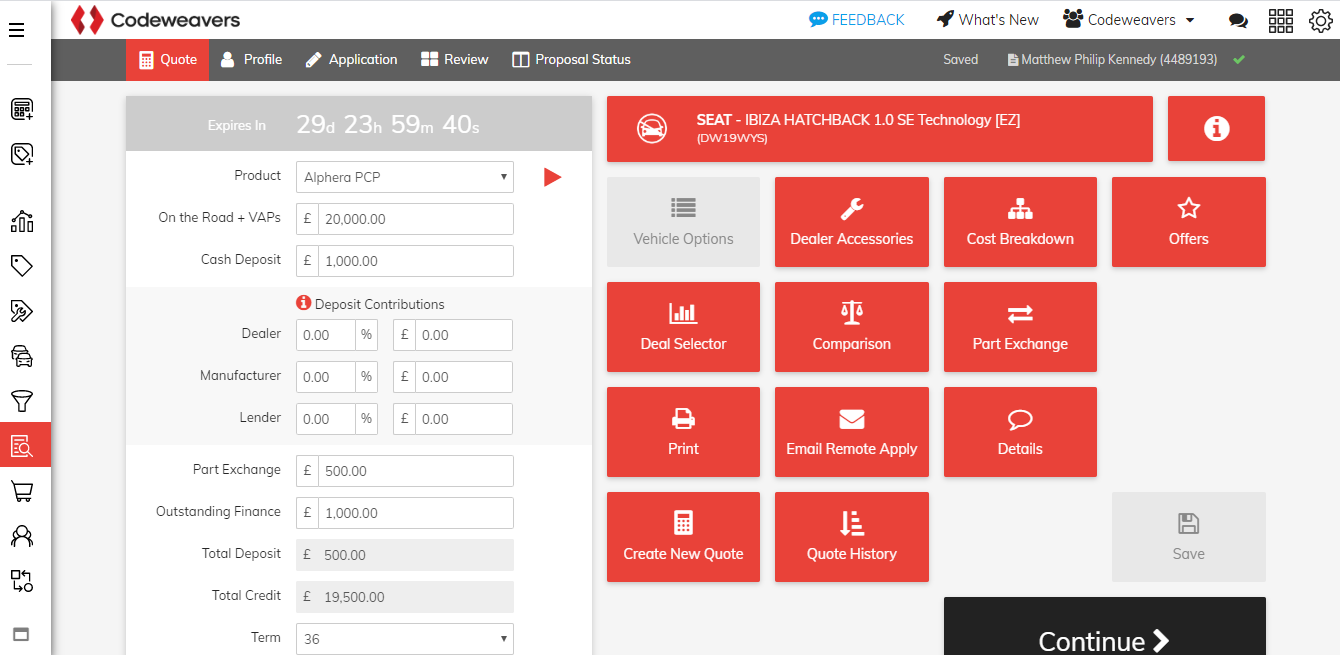Viewport: 1340px width, 655px height.
Task: Open the Deal Selector tile
Action: click(683, 327)
